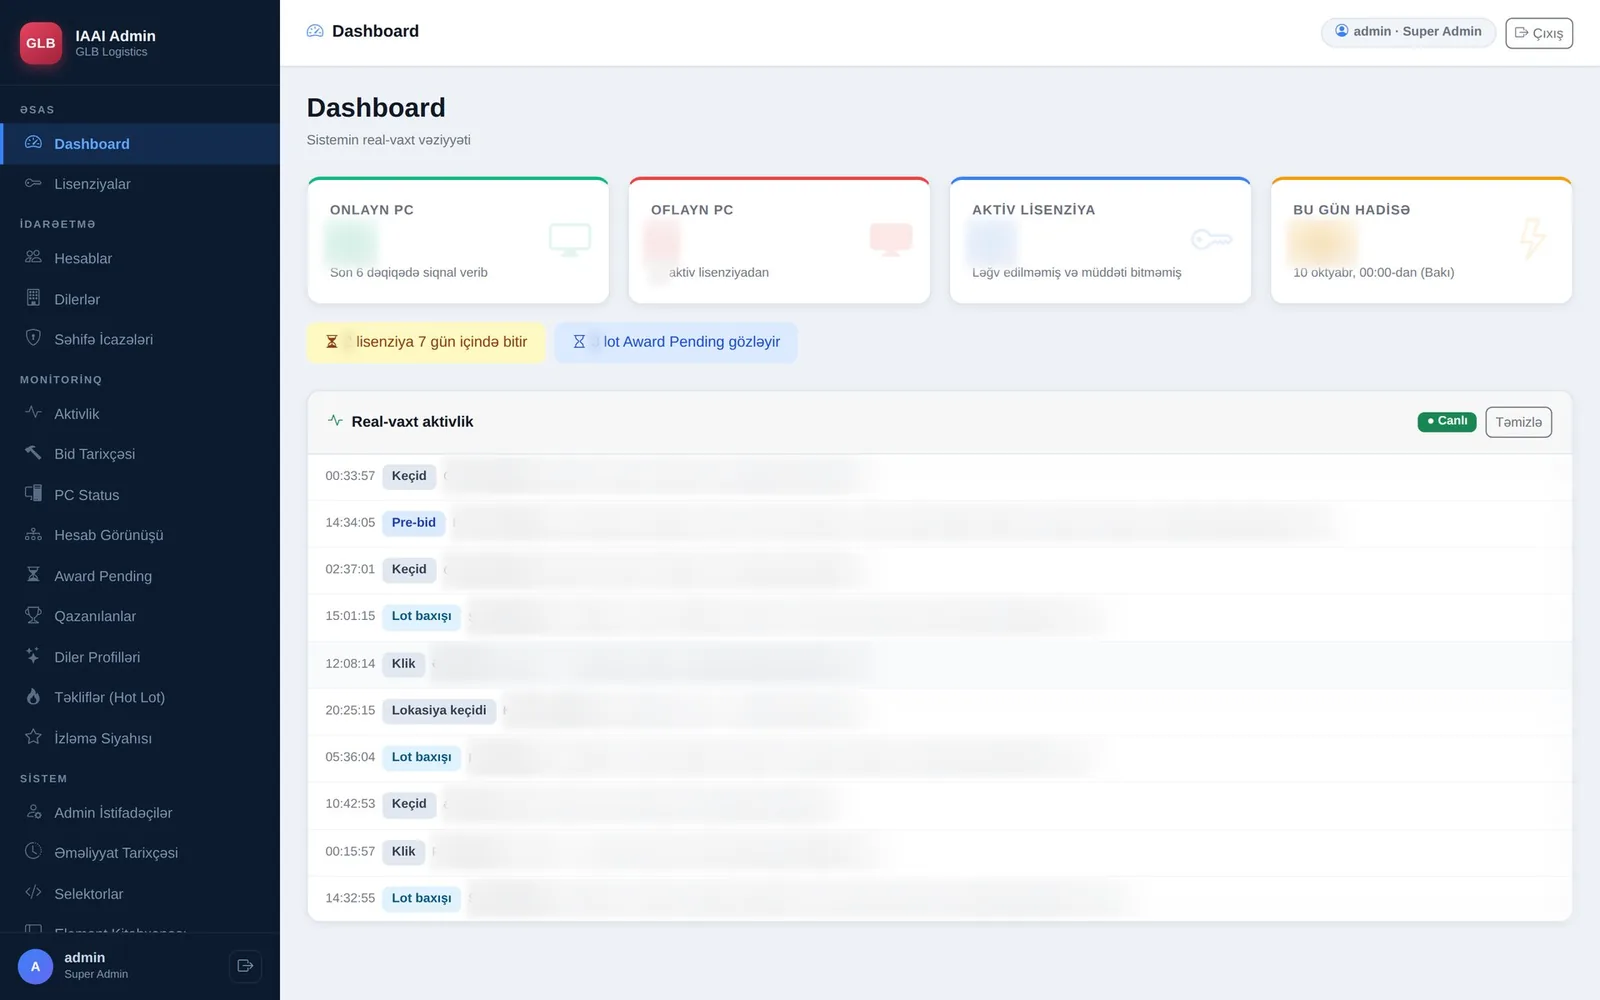Image resolution: width=1600 pixels, height=1000 pixels.
Task: Select the AKTİV LİSENZİYA card
Action: click(x=1100, y=240)
